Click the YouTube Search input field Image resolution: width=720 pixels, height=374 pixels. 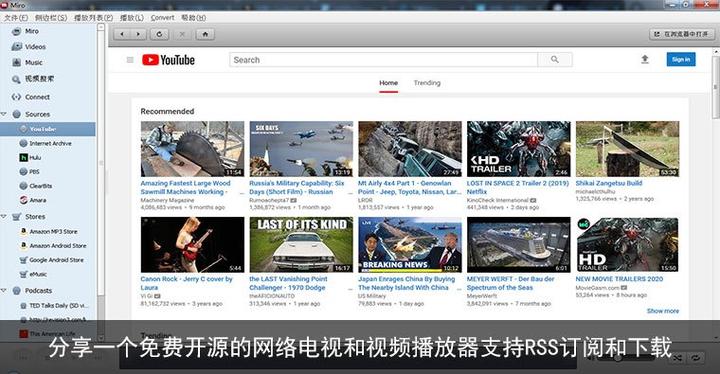click(383, 60)
